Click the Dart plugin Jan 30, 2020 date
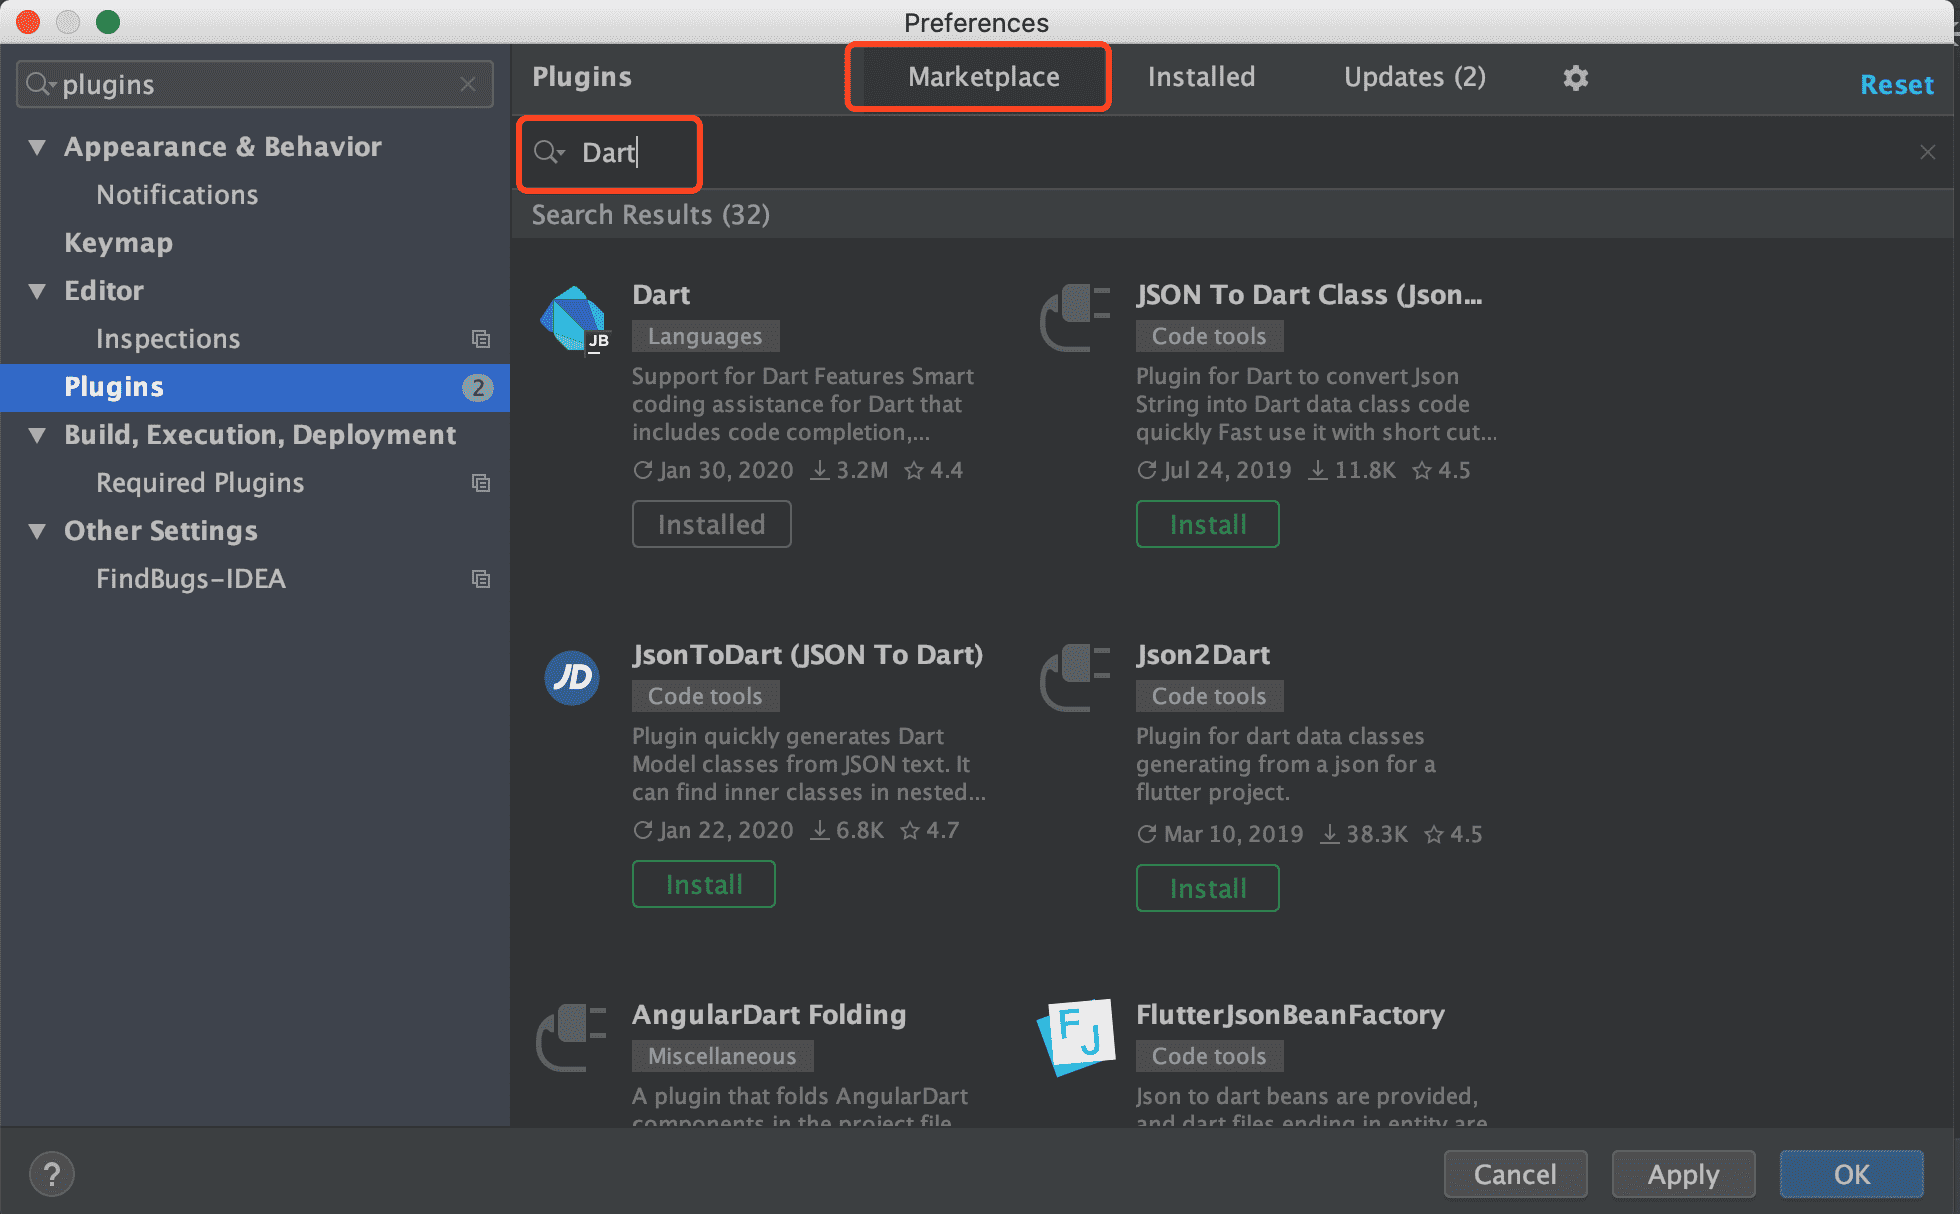The height and width of the screenshot is (1214, 1960). pos(713,470)
